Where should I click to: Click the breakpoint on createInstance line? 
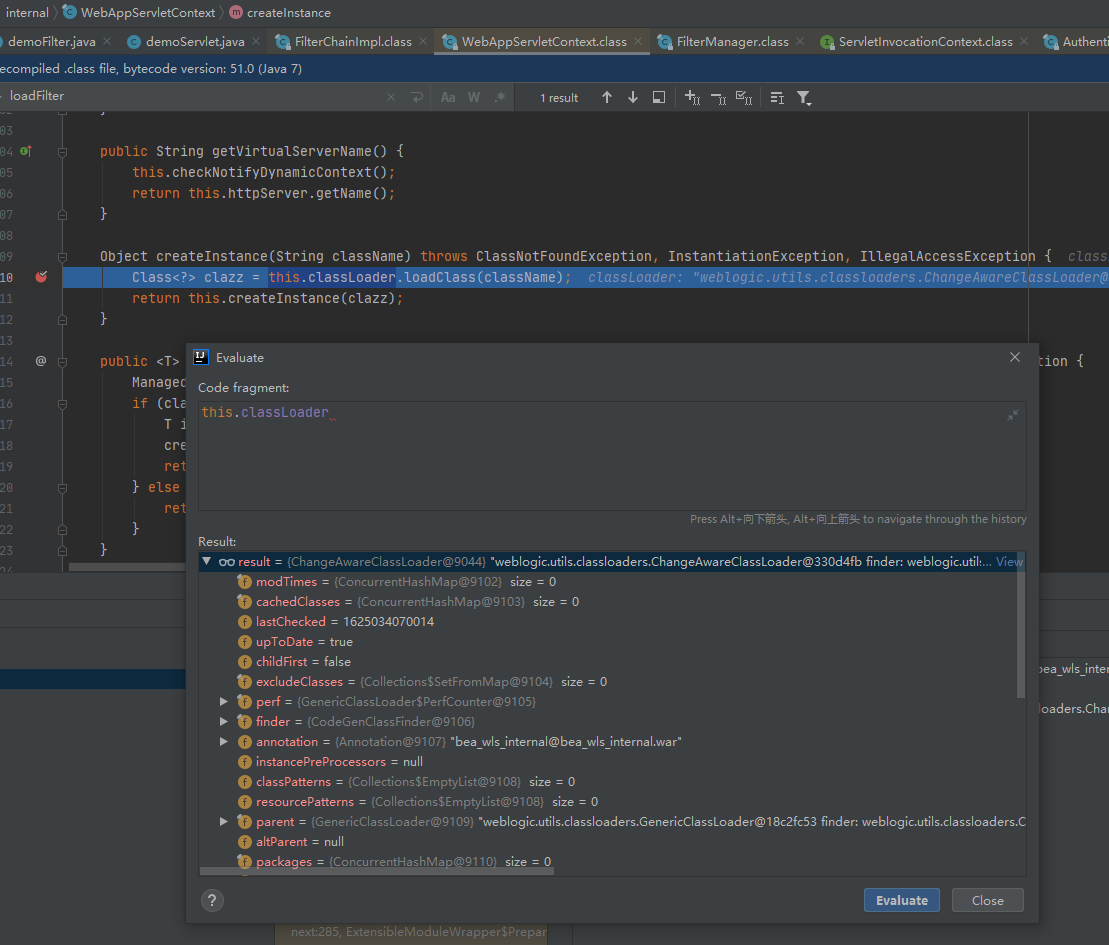[41, 277]
